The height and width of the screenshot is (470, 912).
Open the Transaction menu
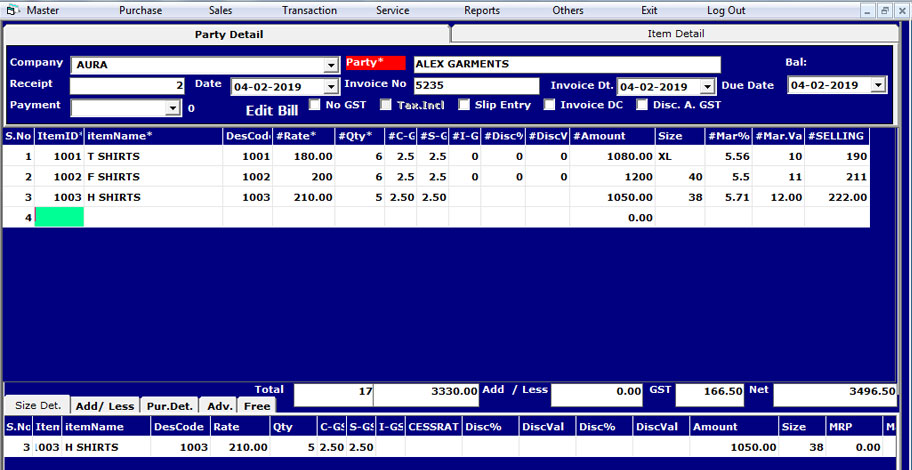click(x=309, y=10)
